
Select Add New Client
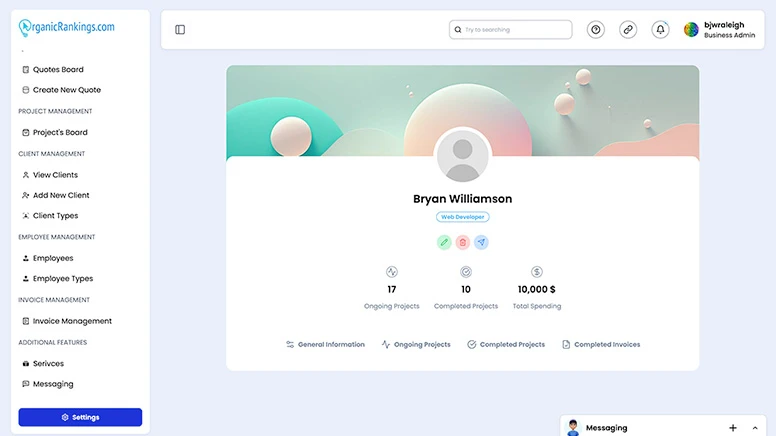56,195
